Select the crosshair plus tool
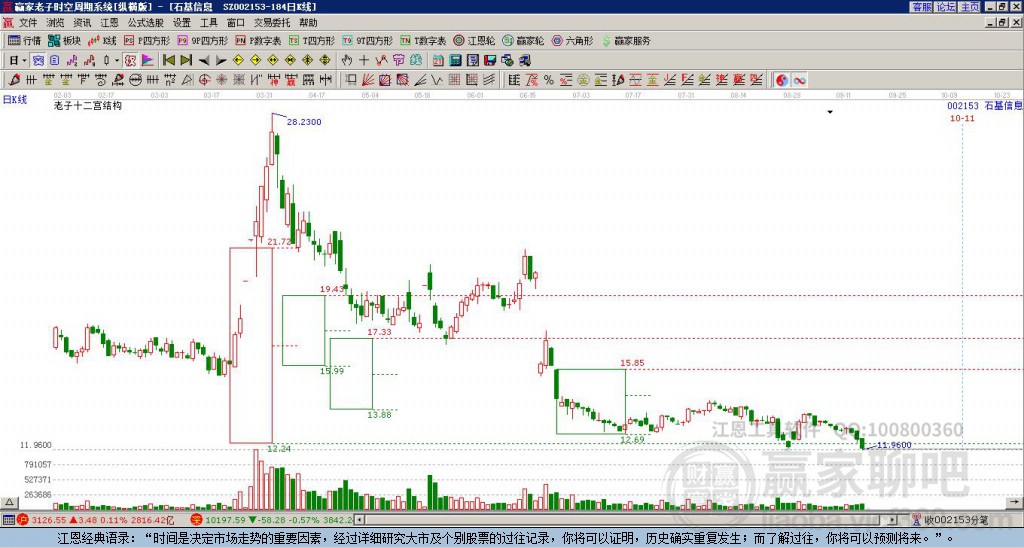This screenshot has width=1024, height=548. click(364, 61)
